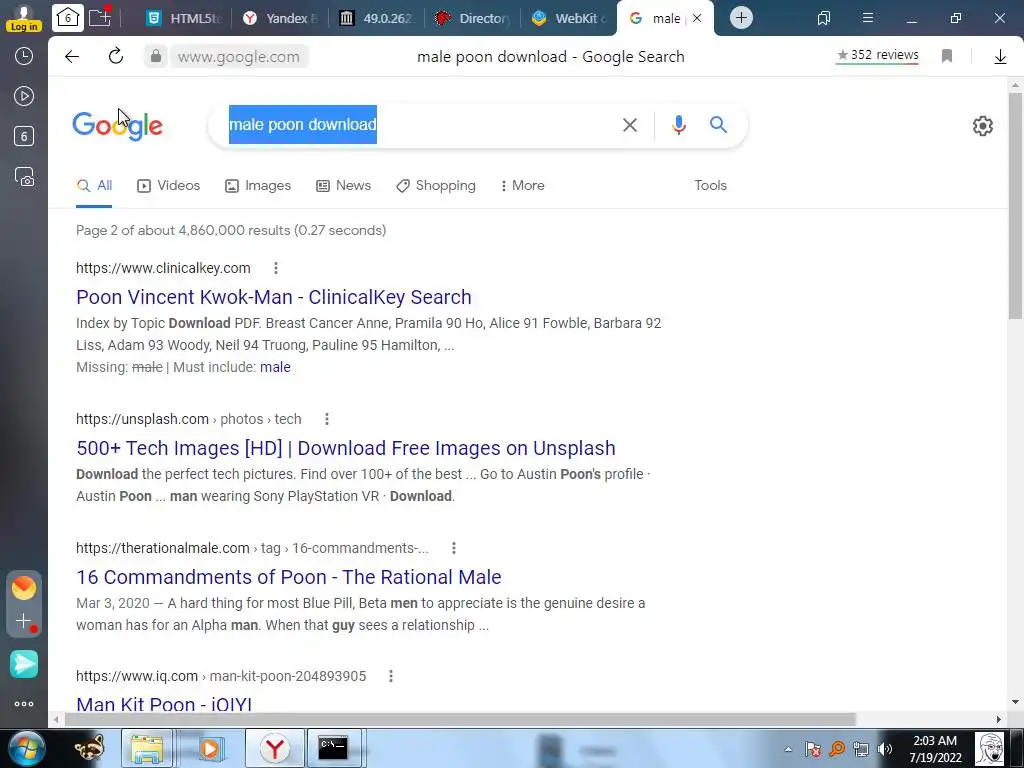This screenshot has height=768, width=1024.
Task: Clear the search box with X
Action: (x=630, y=125)
